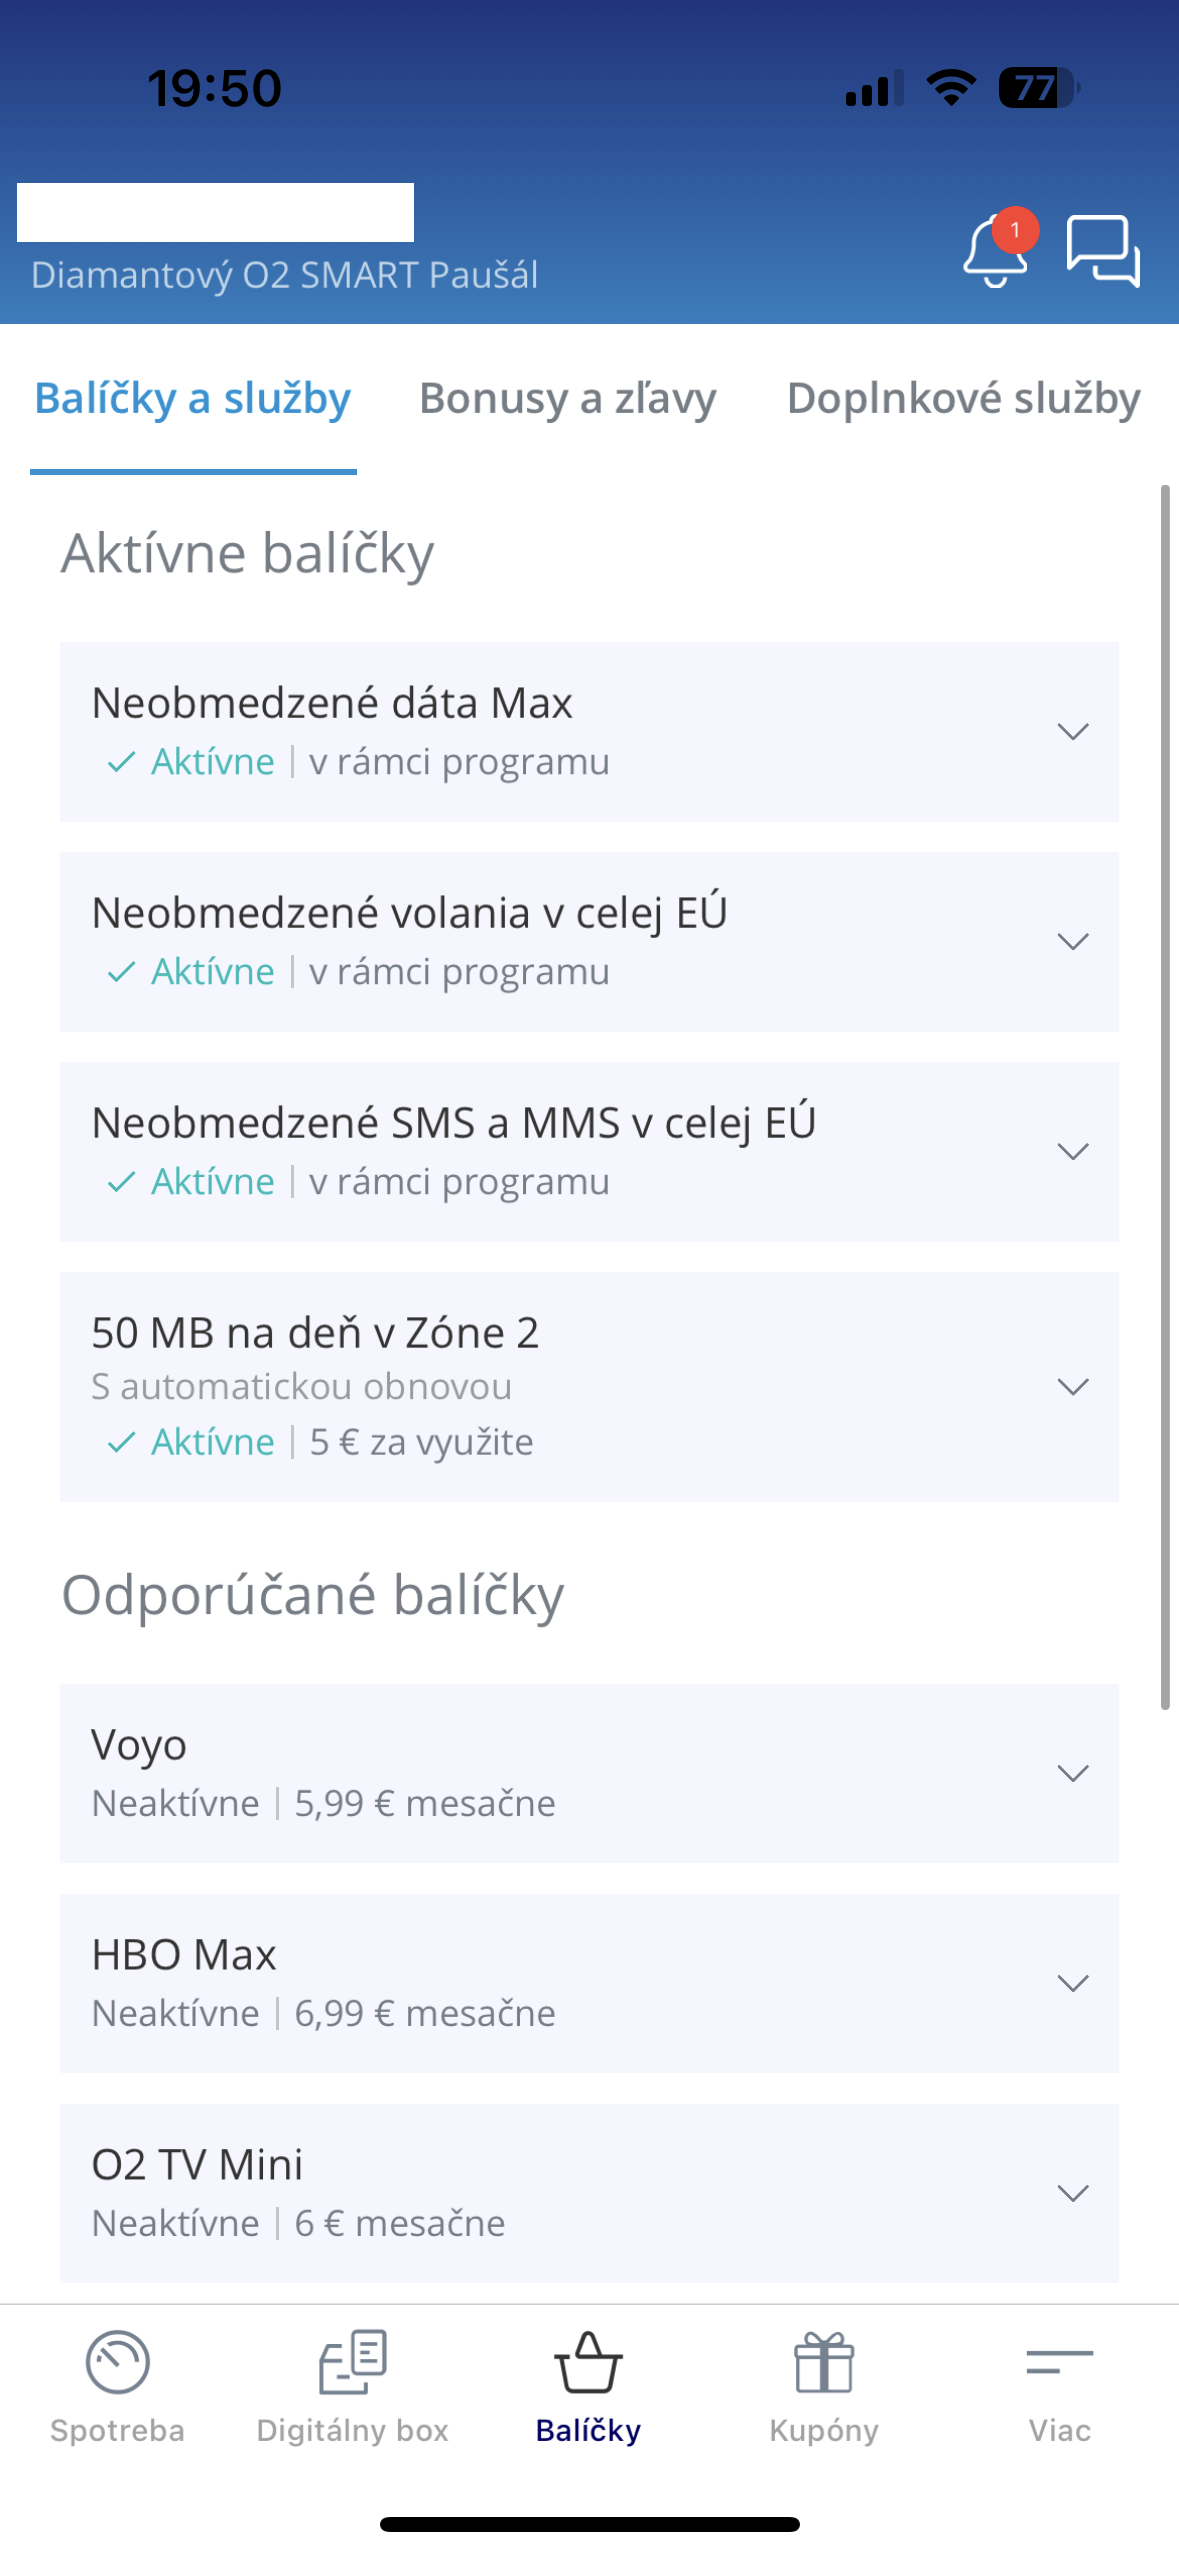The image size is (1179, 2556).
Task: Expand the HBO Max package details
Action: pyautogui.click(x=1072, y=1984)
